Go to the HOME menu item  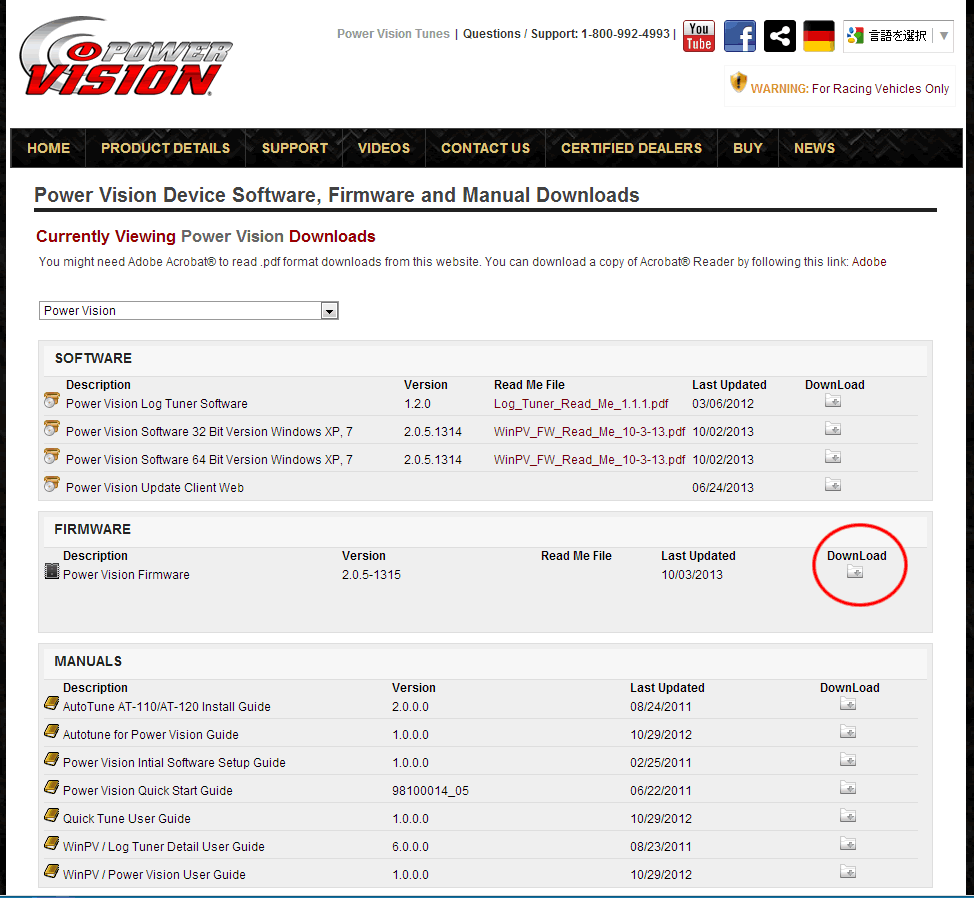coord(48,148)
